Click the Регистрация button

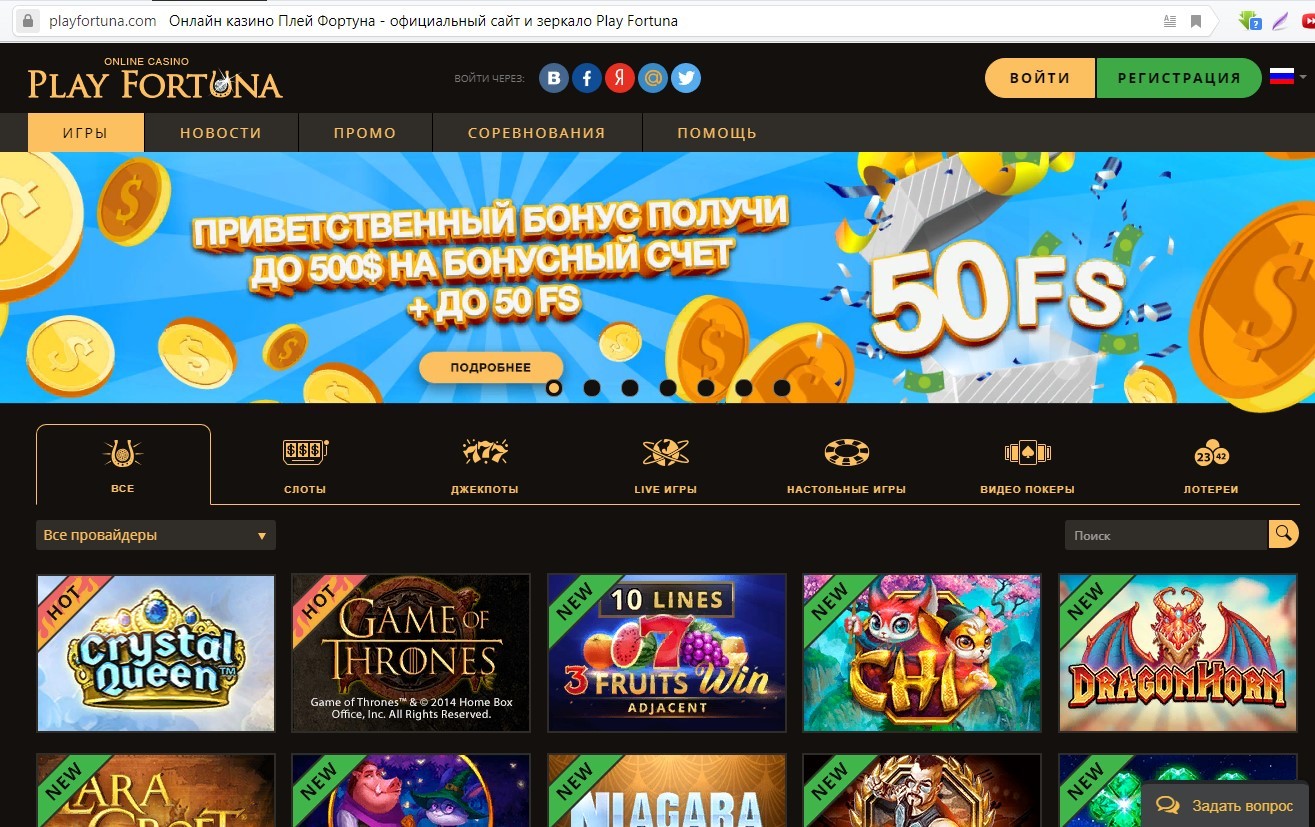1179,78
